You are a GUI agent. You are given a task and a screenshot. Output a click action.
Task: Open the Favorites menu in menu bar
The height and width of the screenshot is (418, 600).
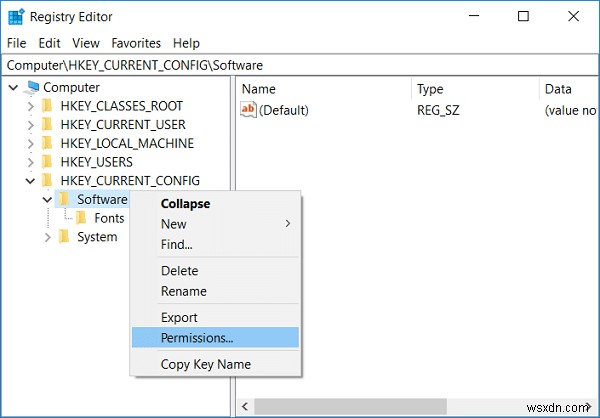click(x=136, y=43)
